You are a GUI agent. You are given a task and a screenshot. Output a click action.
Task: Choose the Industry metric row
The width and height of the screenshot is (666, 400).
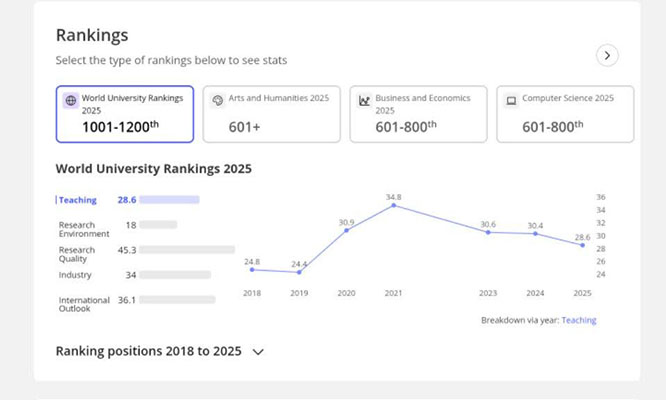[75, 275]
